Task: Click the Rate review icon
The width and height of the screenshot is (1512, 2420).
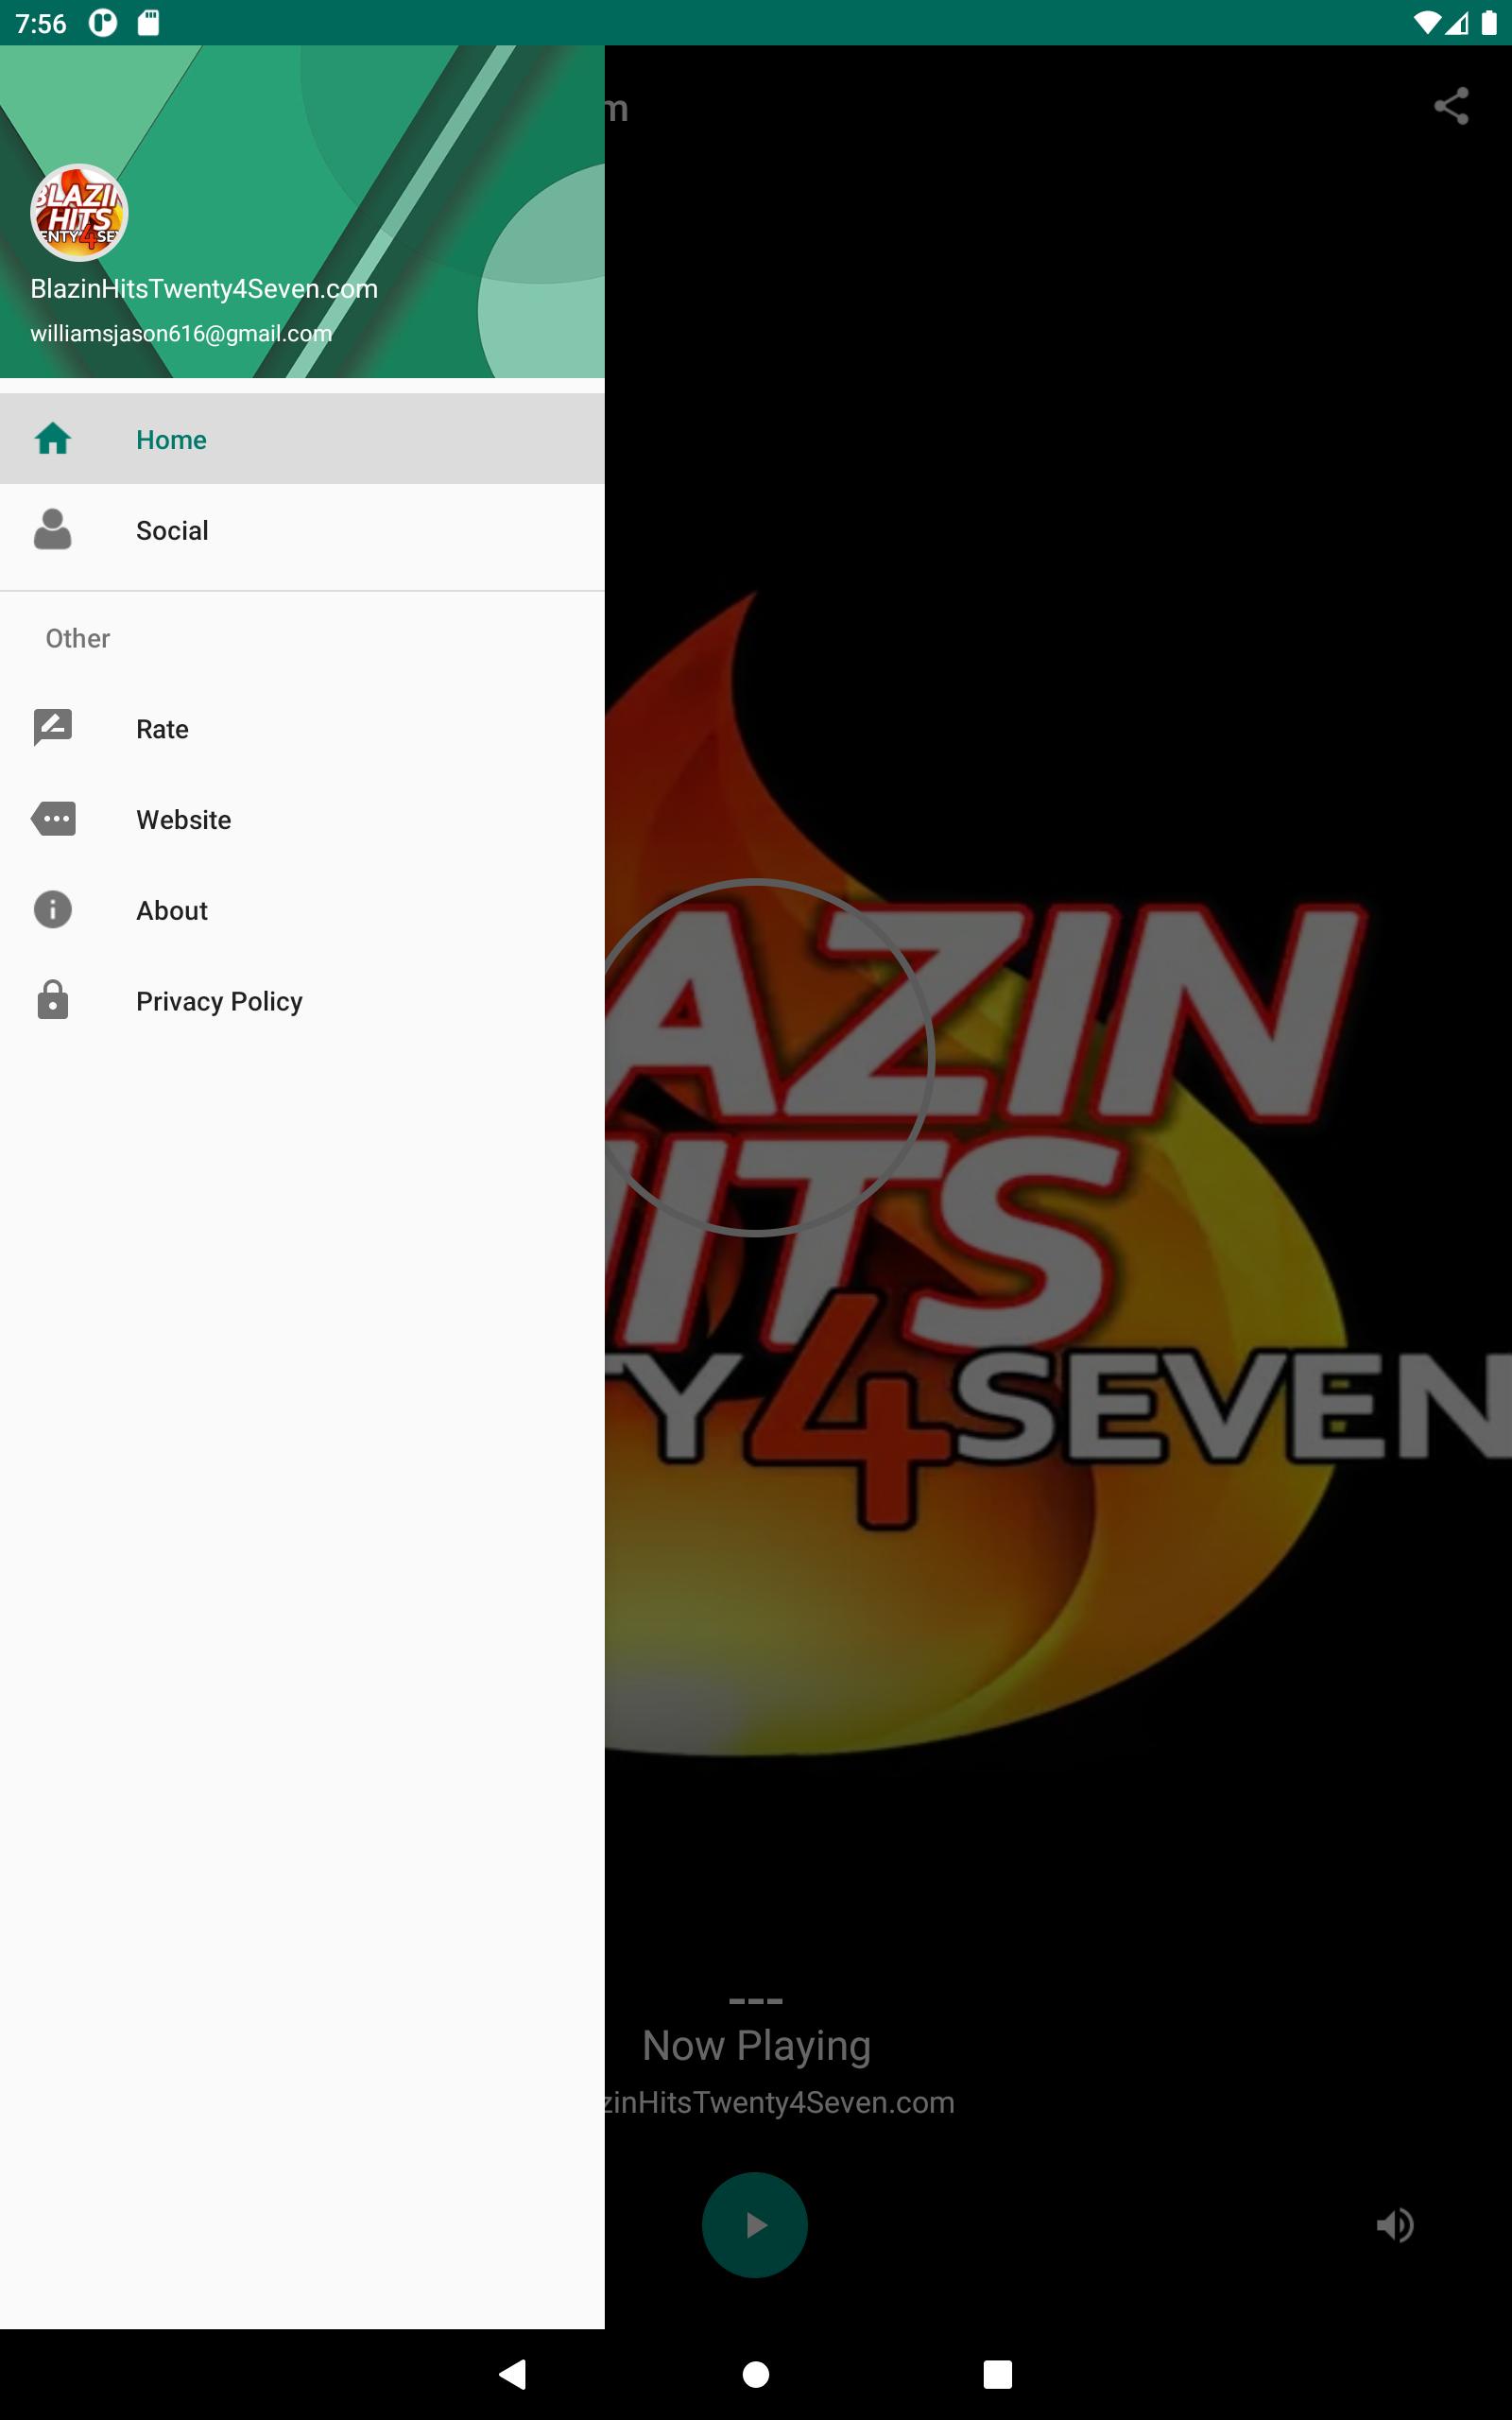Action: pyautogui.click(x=53, y=727)
